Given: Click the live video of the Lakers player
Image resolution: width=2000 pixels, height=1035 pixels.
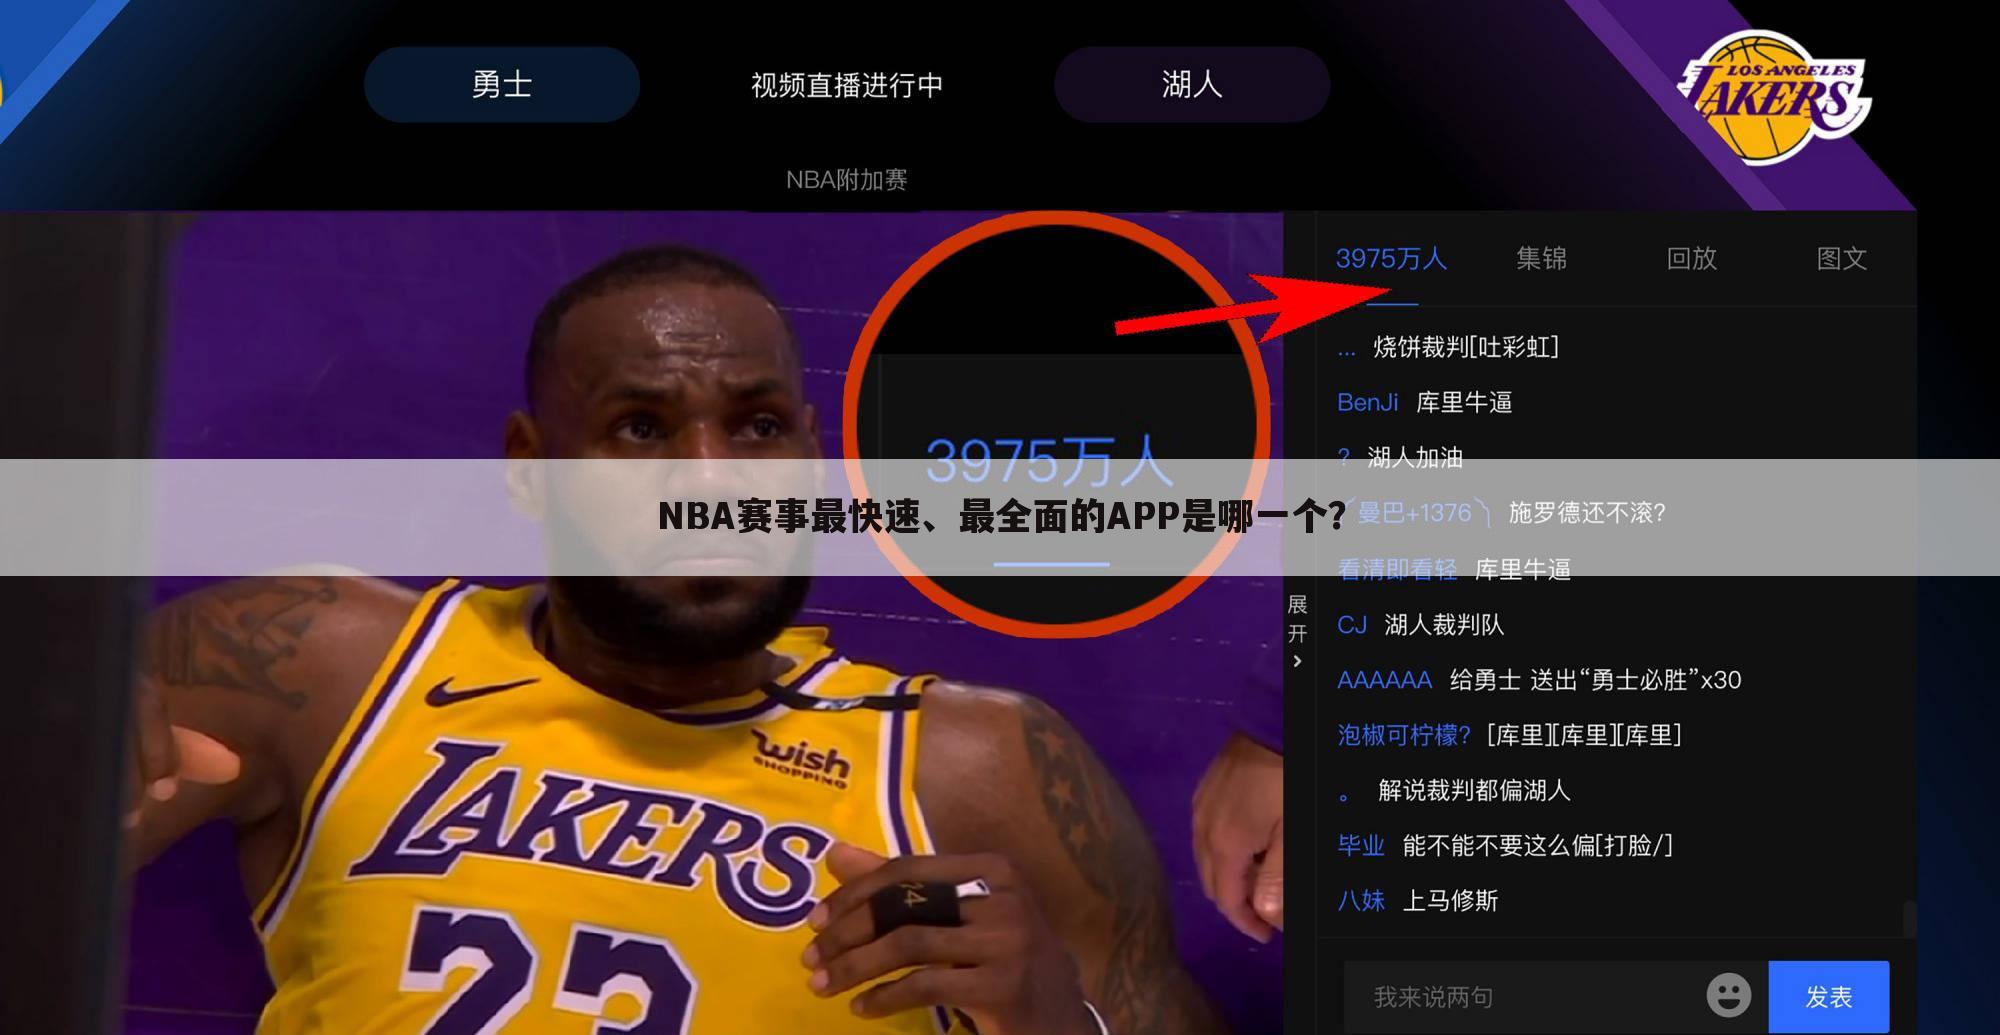Looking at the screenshot, I should coord(640,622).
